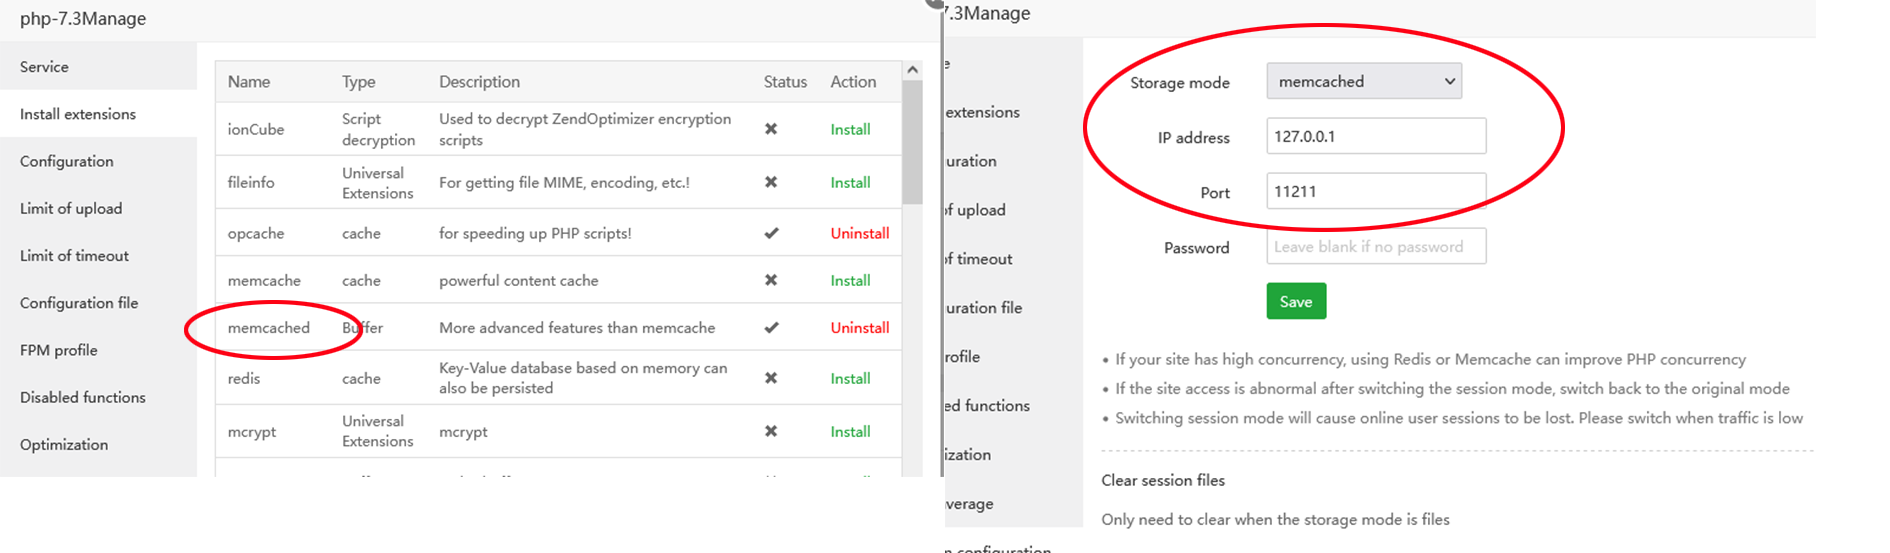This screenshot has height=553, width=1890.
Task: Click the memcached installed checkmark icon
Action: pos(771,328)
